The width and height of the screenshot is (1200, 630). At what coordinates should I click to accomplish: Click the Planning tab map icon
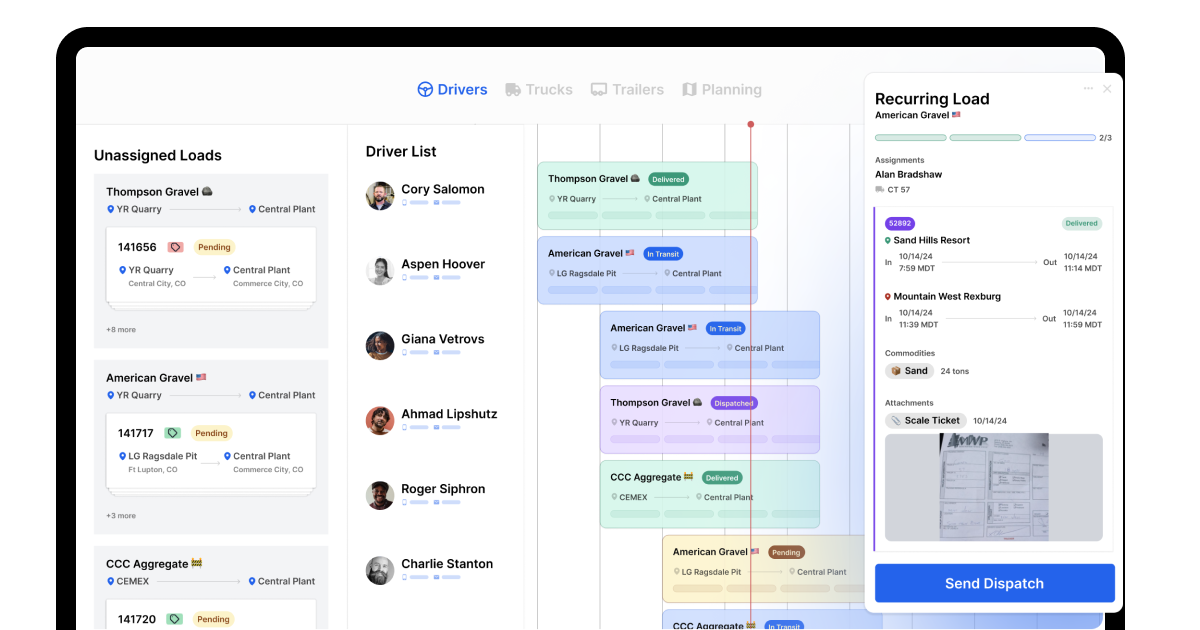point(689,89)
